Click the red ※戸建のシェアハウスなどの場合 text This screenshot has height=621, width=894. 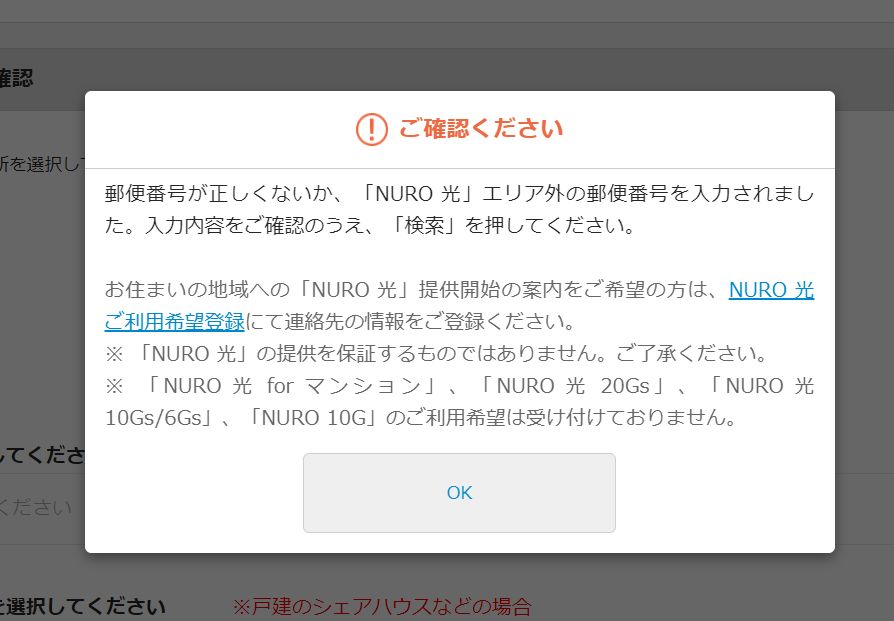coord(382,607)
